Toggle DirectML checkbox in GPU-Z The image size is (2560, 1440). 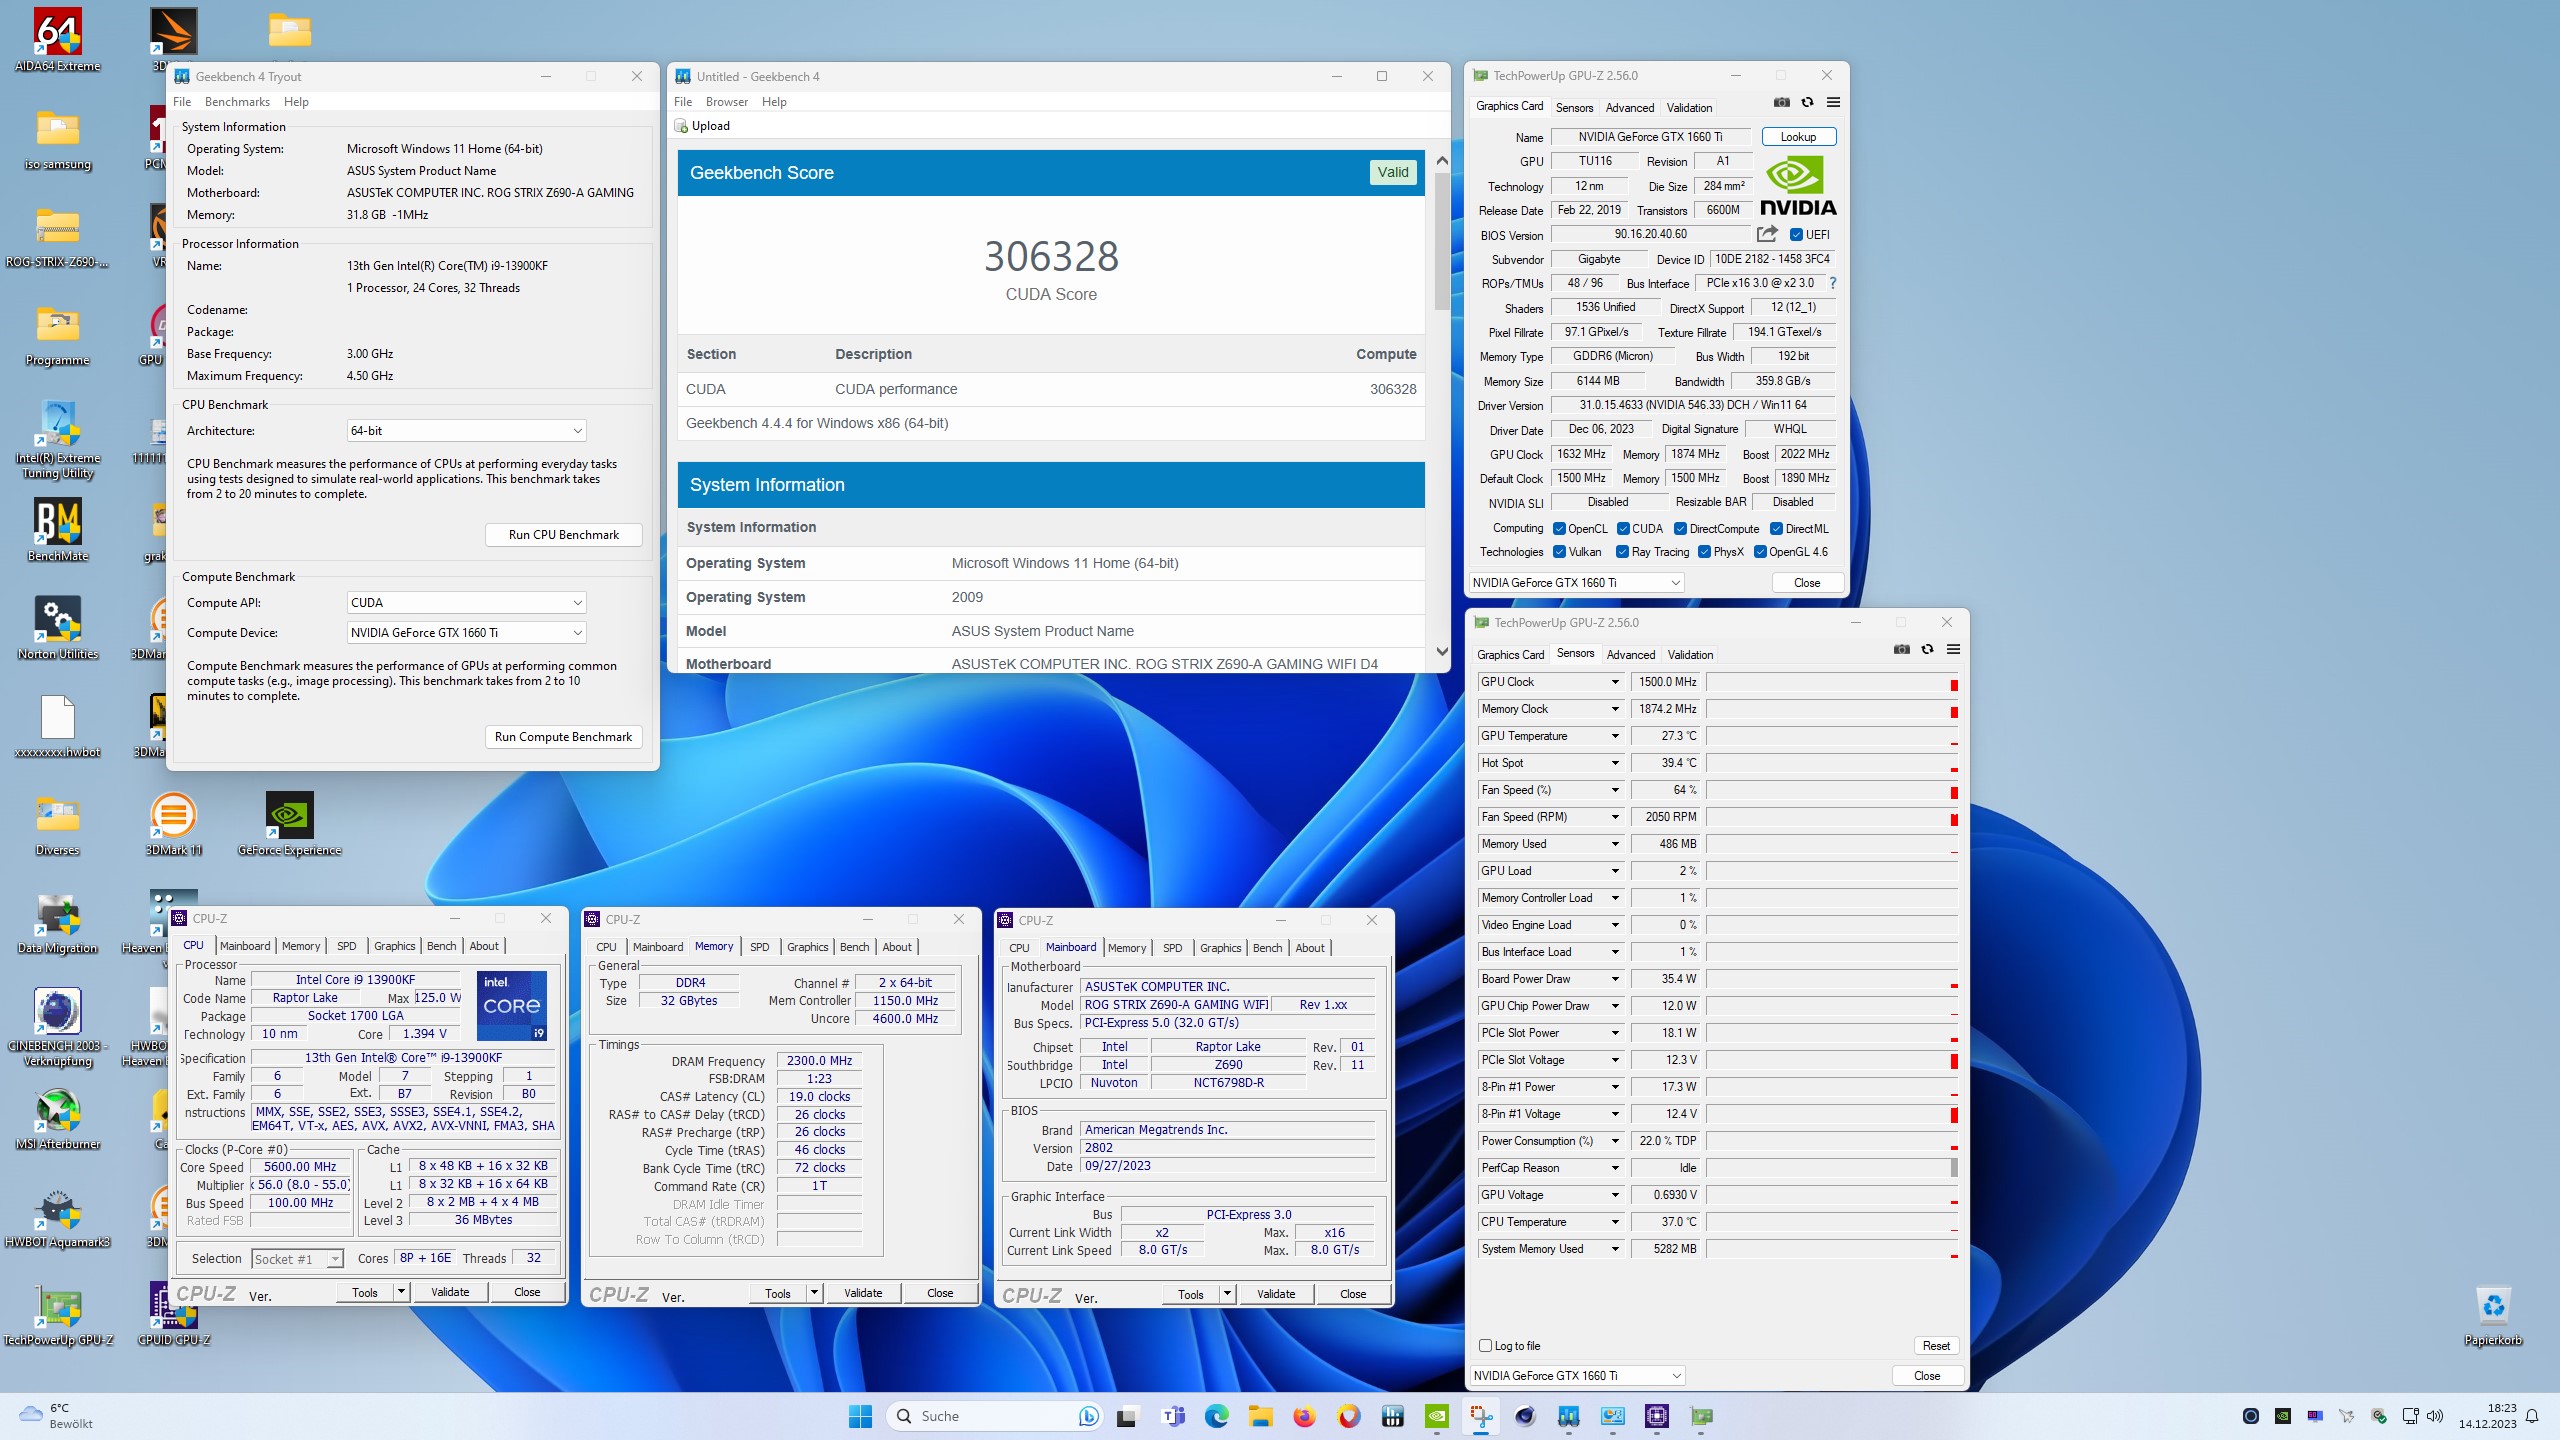click(1777, 529)
